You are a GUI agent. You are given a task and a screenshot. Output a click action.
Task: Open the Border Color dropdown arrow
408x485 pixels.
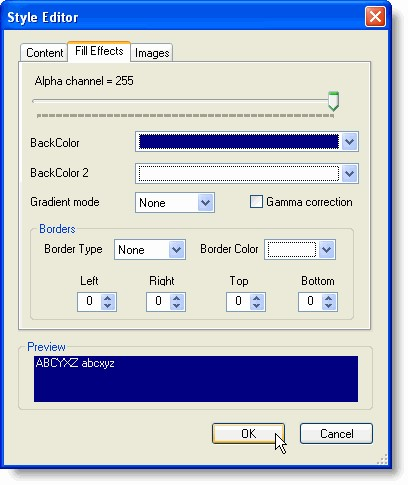(326, 249)
